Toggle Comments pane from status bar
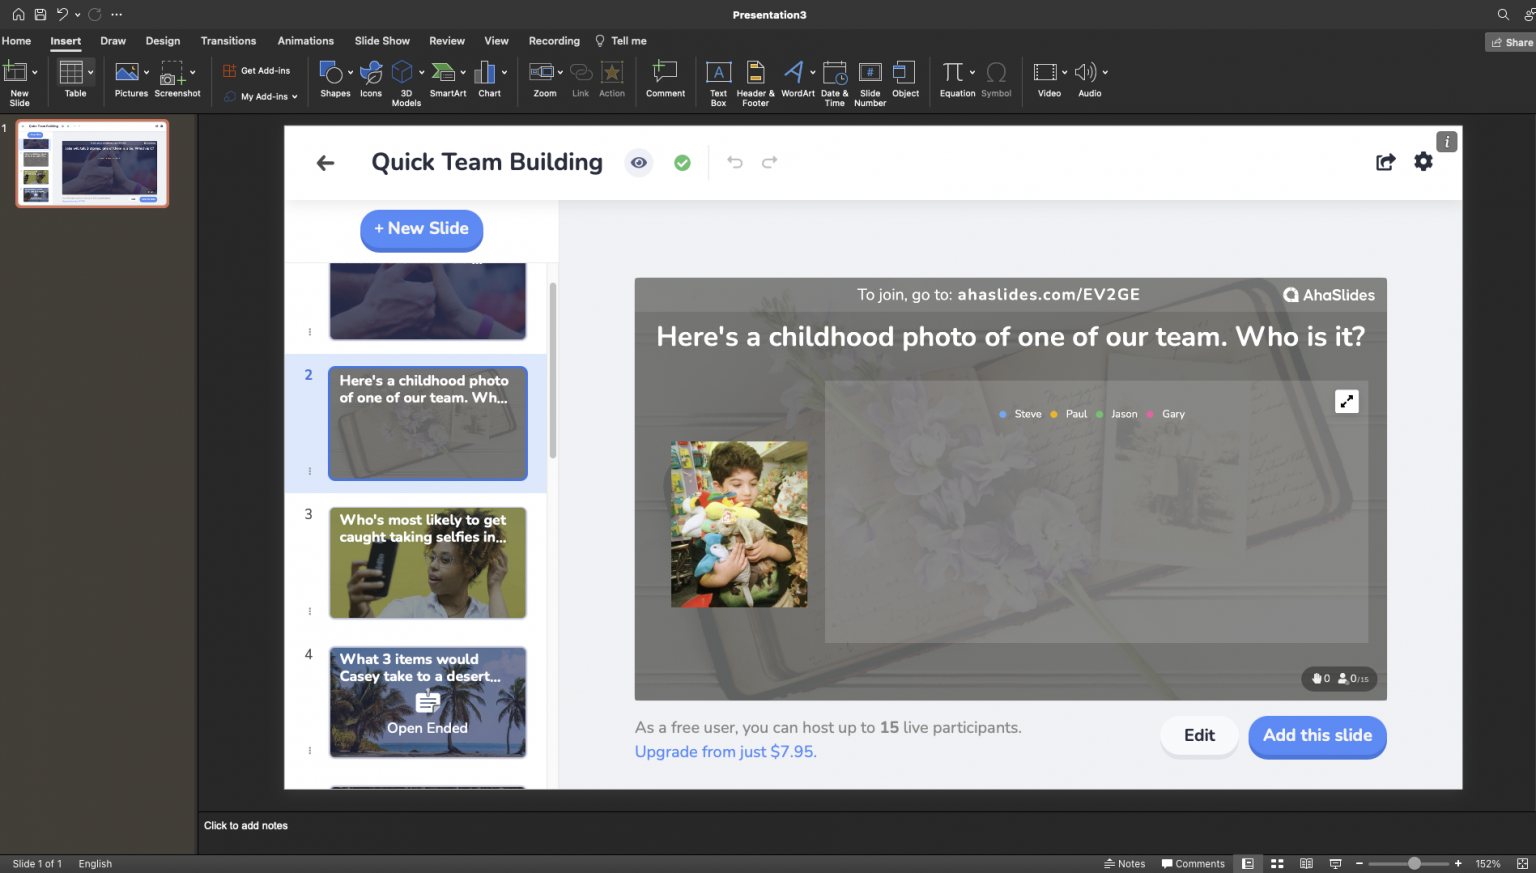 point(1192,863)
